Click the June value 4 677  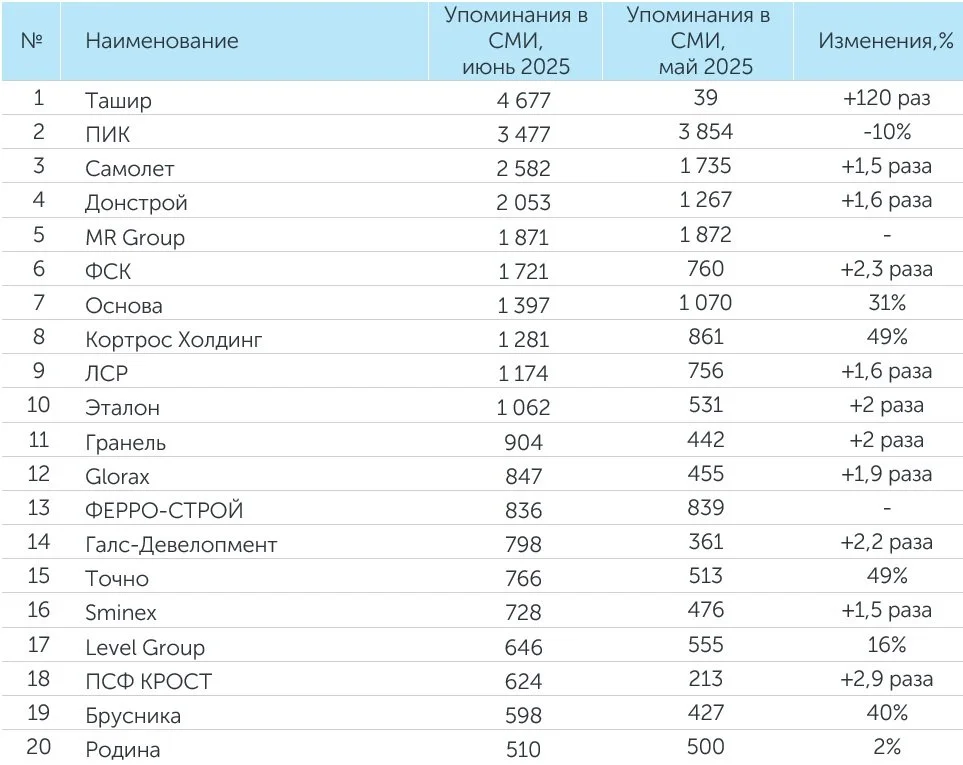[x=523, y=100]
